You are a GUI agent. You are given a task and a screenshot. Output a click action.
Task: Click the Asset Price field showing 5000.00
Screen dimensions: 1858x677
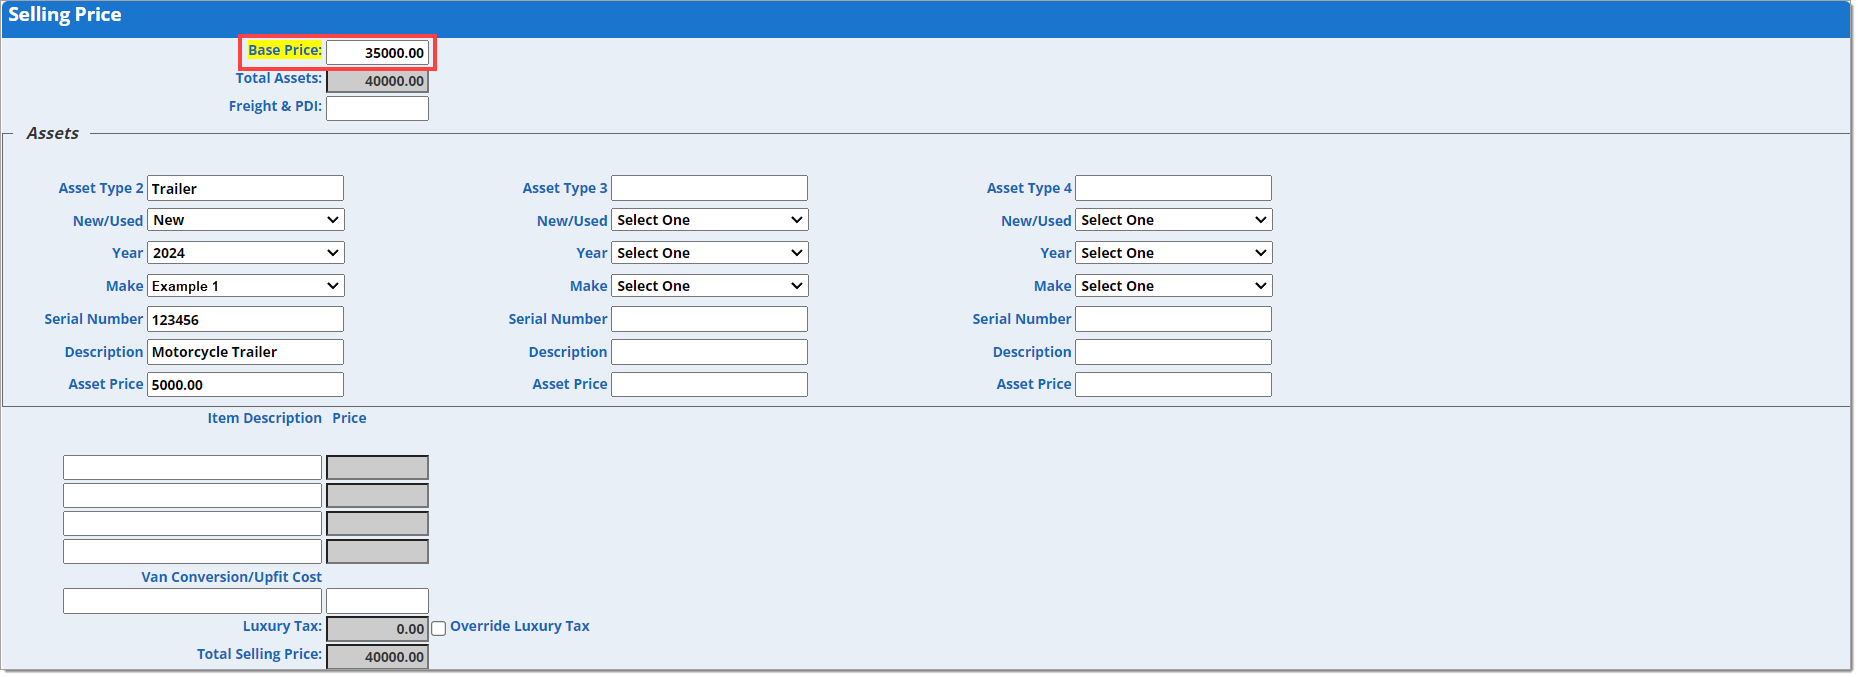(x=246, y=385)
